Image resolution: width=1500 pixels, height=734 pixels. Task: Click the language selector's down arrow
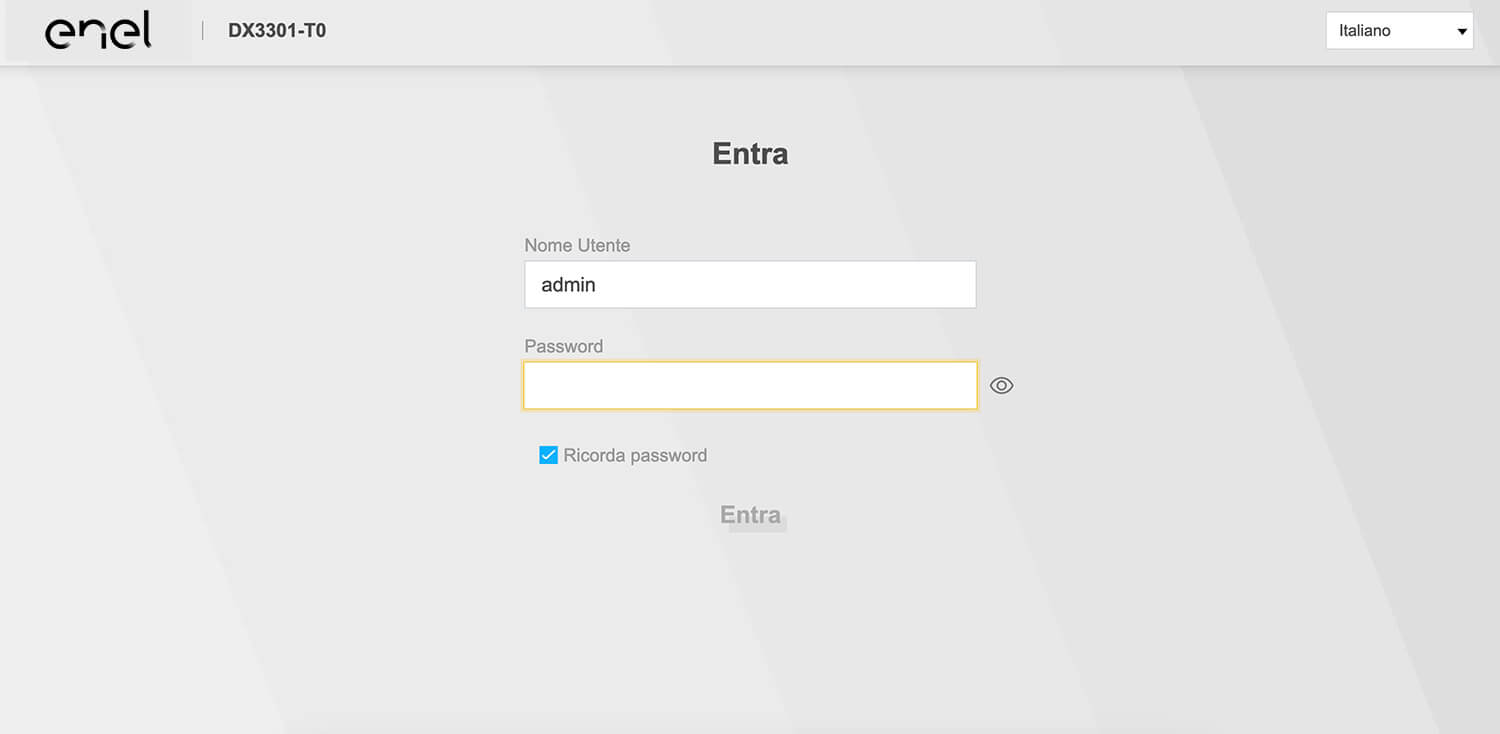1462,32
